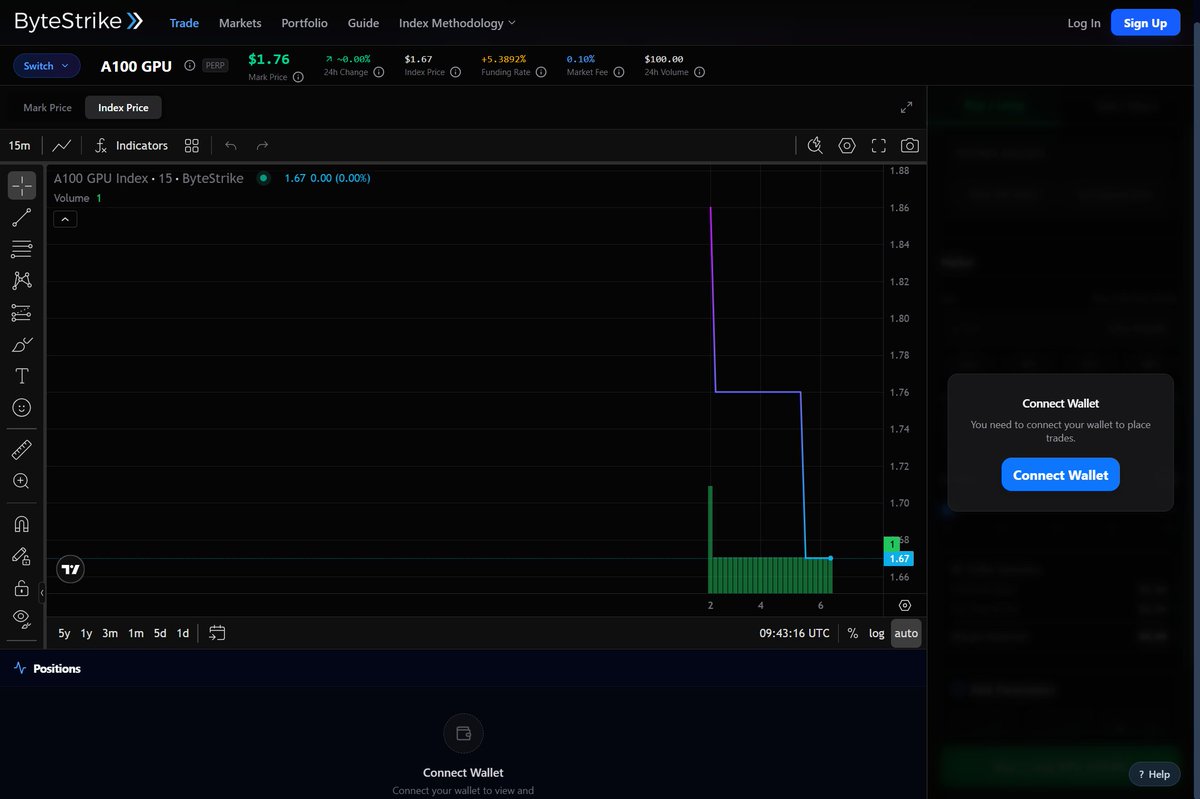Show Market Fee info icon

click(619, 72)
